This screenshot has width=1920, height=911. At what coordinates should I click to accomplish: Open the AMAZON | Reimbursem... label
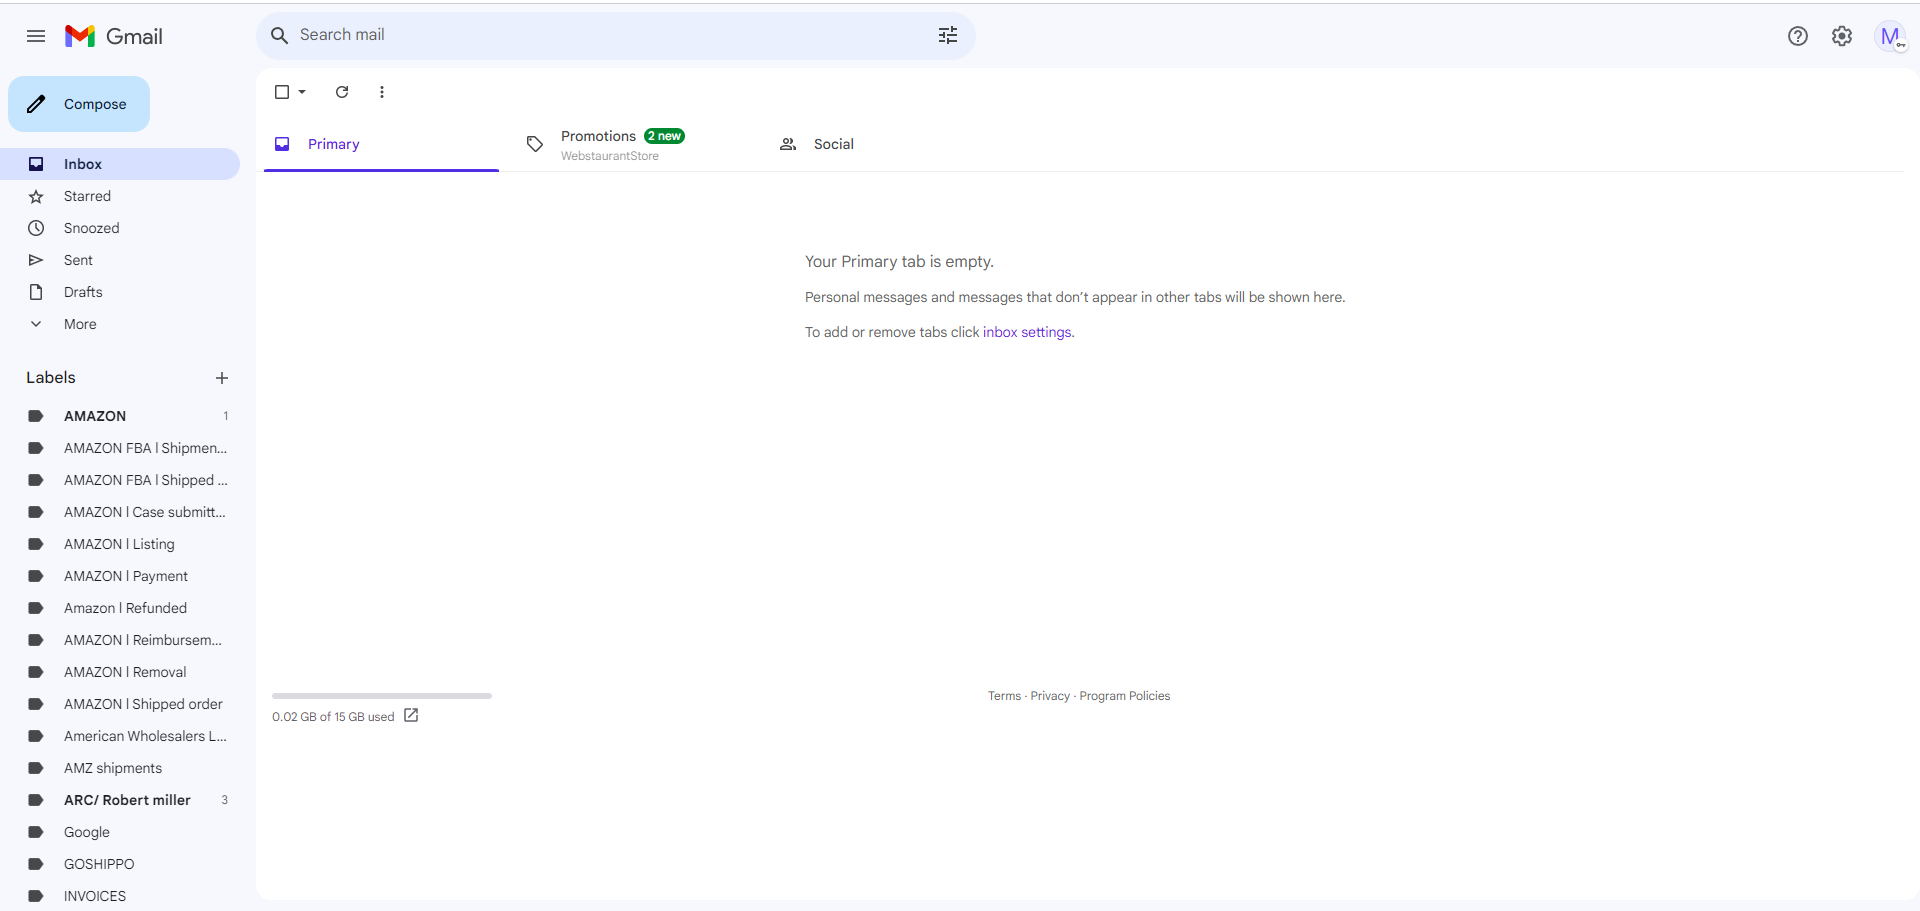[x=120, y=640]
